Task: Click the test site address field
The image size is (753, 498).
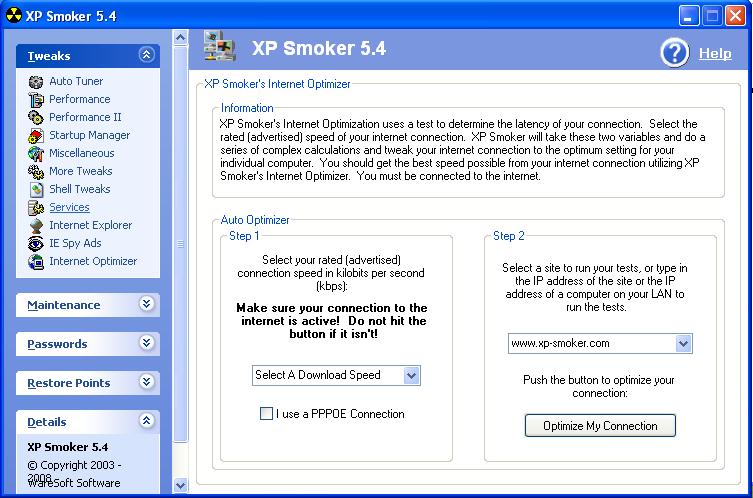Action: click(592, 343)
